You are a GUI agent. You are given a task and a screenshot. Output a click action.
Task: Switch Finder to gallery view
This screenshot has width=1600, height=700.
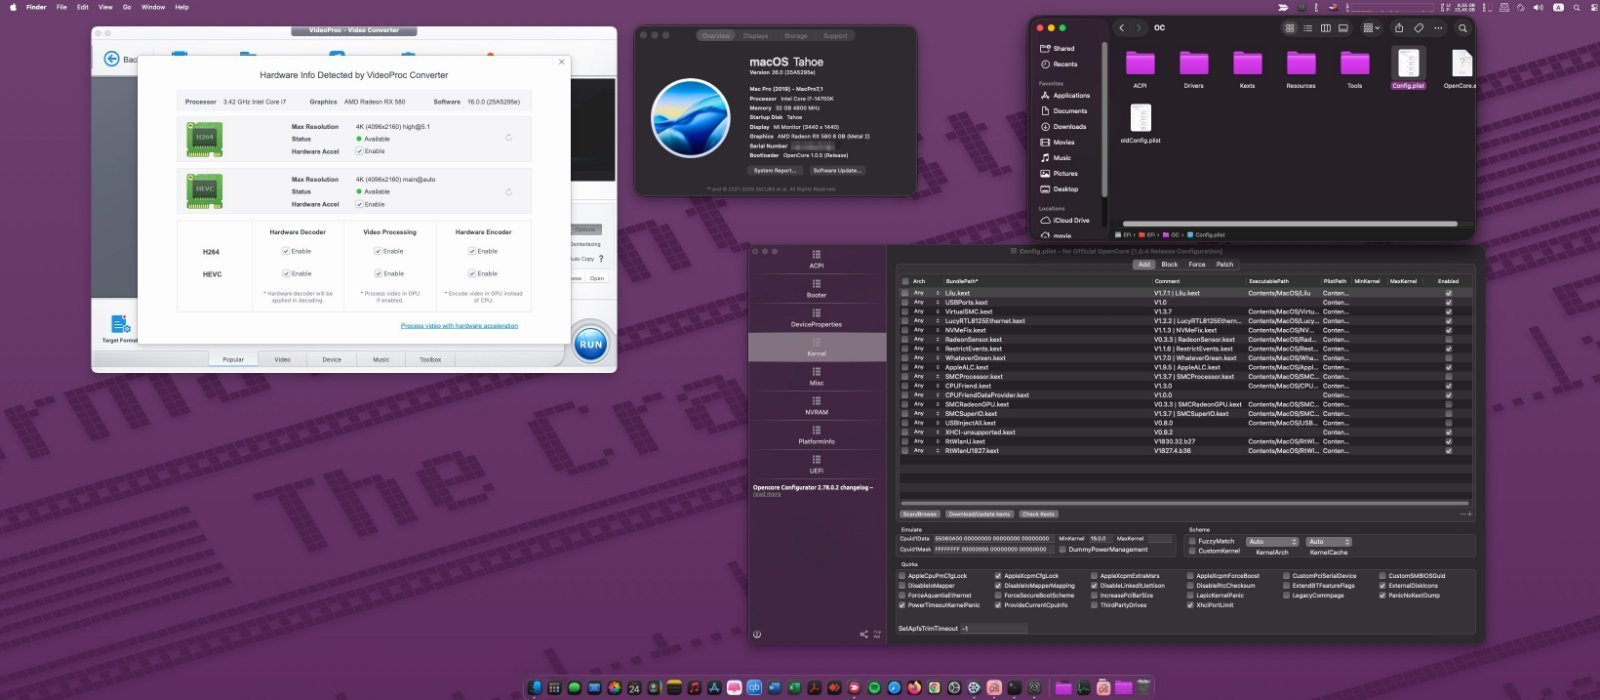(1343, 28)
